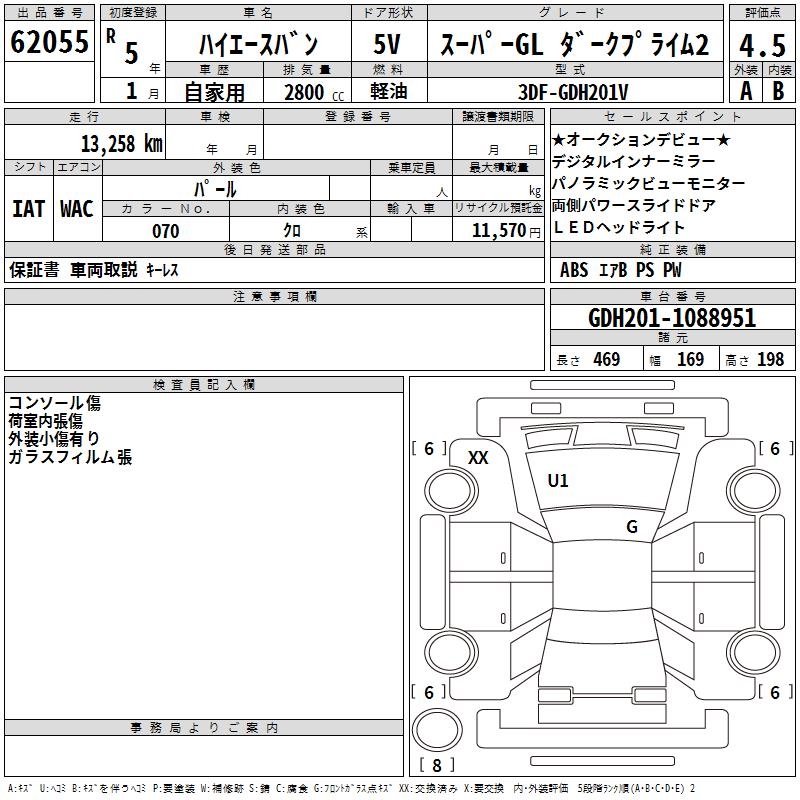The width and height of the screenshot is (800, 800).
Task: Click the セールスポイント section header
Action: 673,117
